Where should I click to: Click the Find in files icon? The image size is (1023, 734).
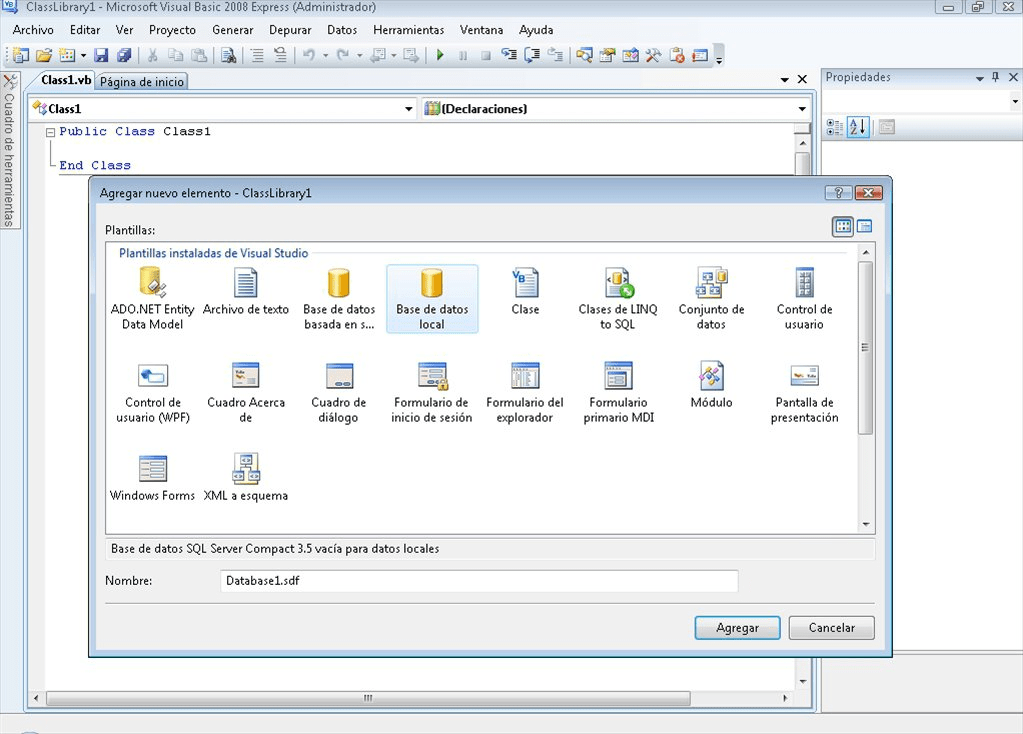(228, 55)
